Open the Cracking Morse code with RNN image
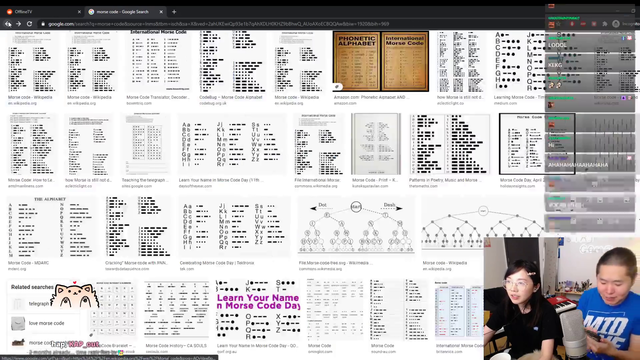 (138, 227)
